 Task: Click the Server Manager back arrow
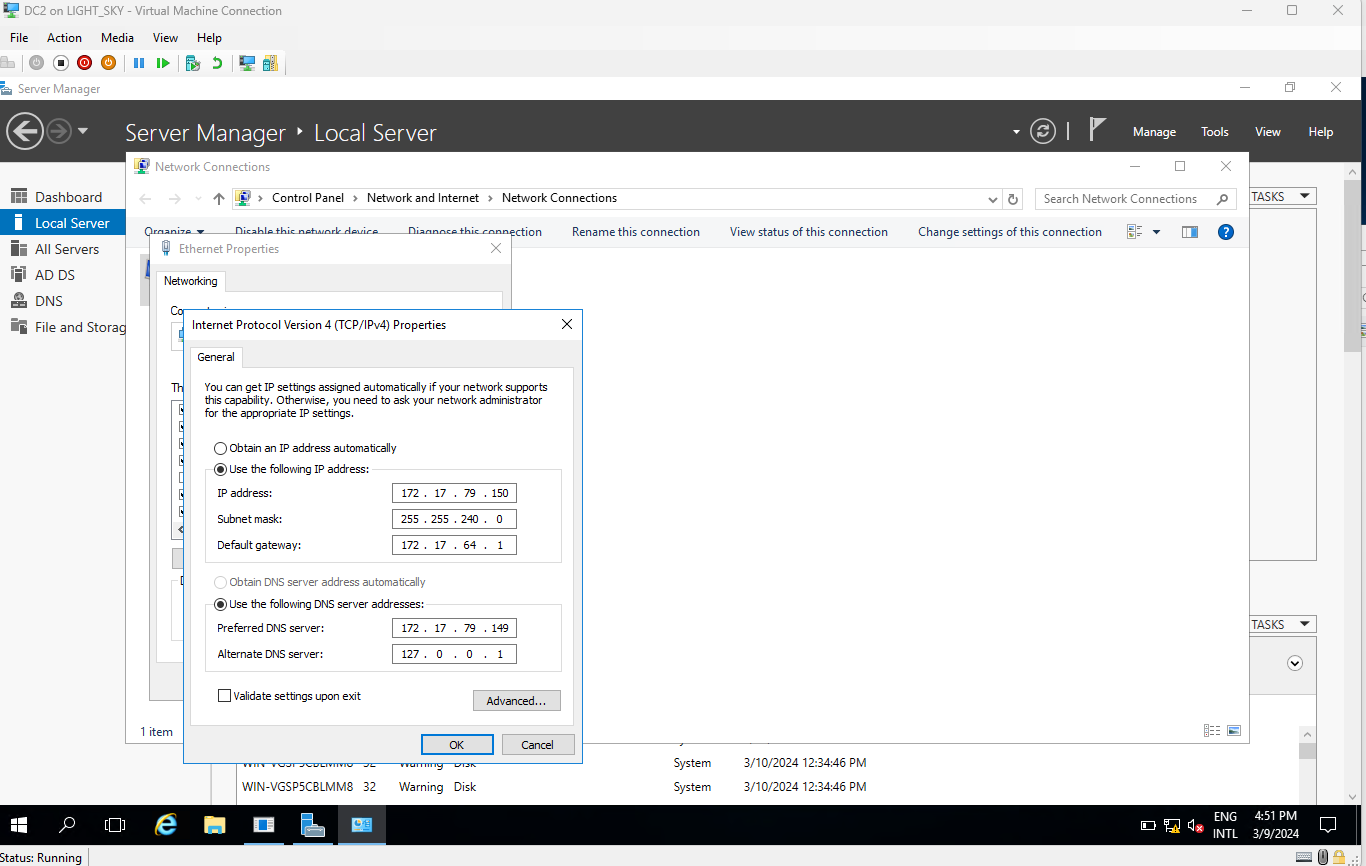pos(24,131)
